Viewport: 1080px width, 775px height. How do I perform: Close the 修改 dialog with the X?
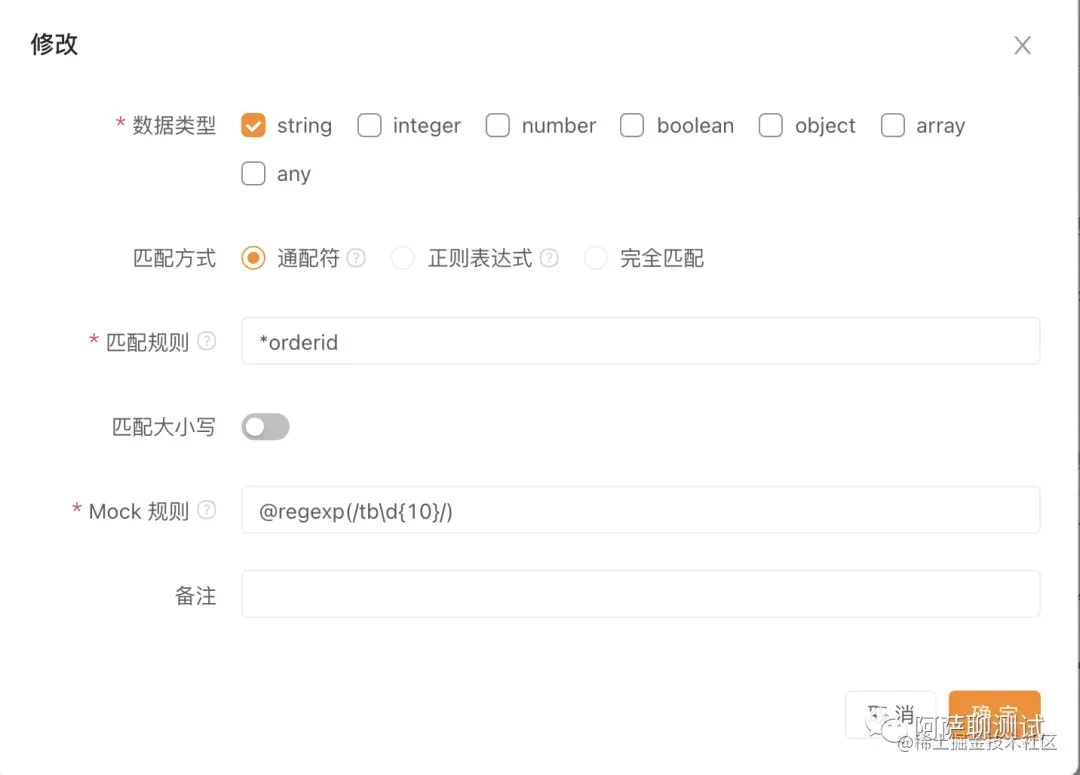coord(1022,45)
